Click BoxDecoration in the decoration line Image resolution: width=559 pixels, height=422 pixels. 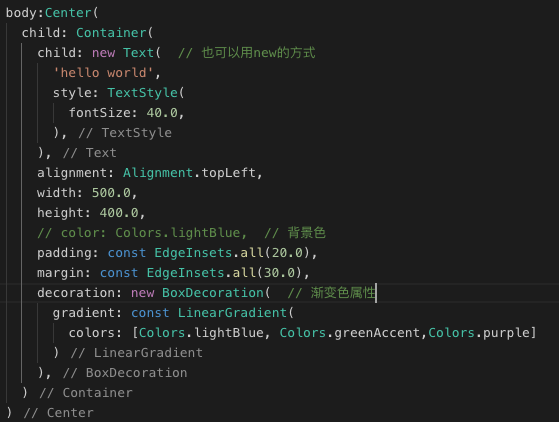point(213,293)
